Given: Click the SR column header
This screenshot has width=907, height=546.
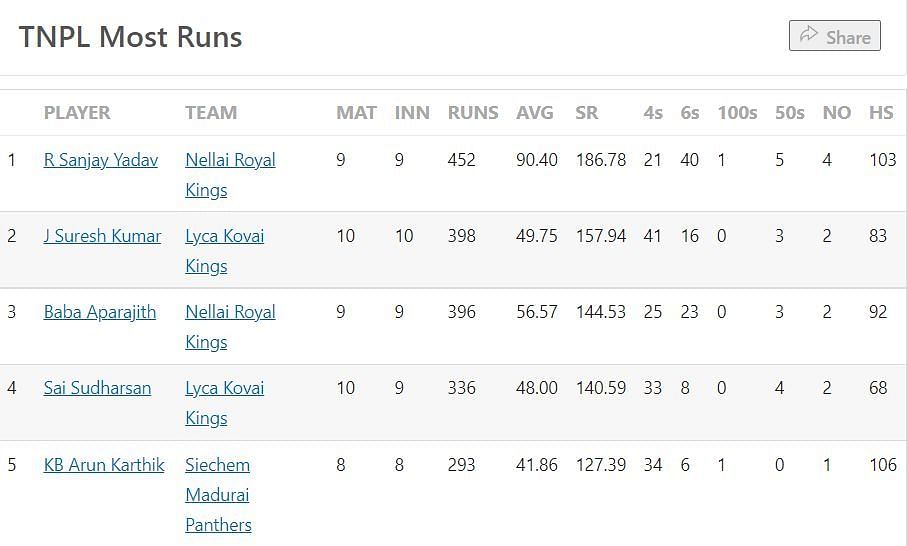Looking at the screenshot, I should 587,113.
